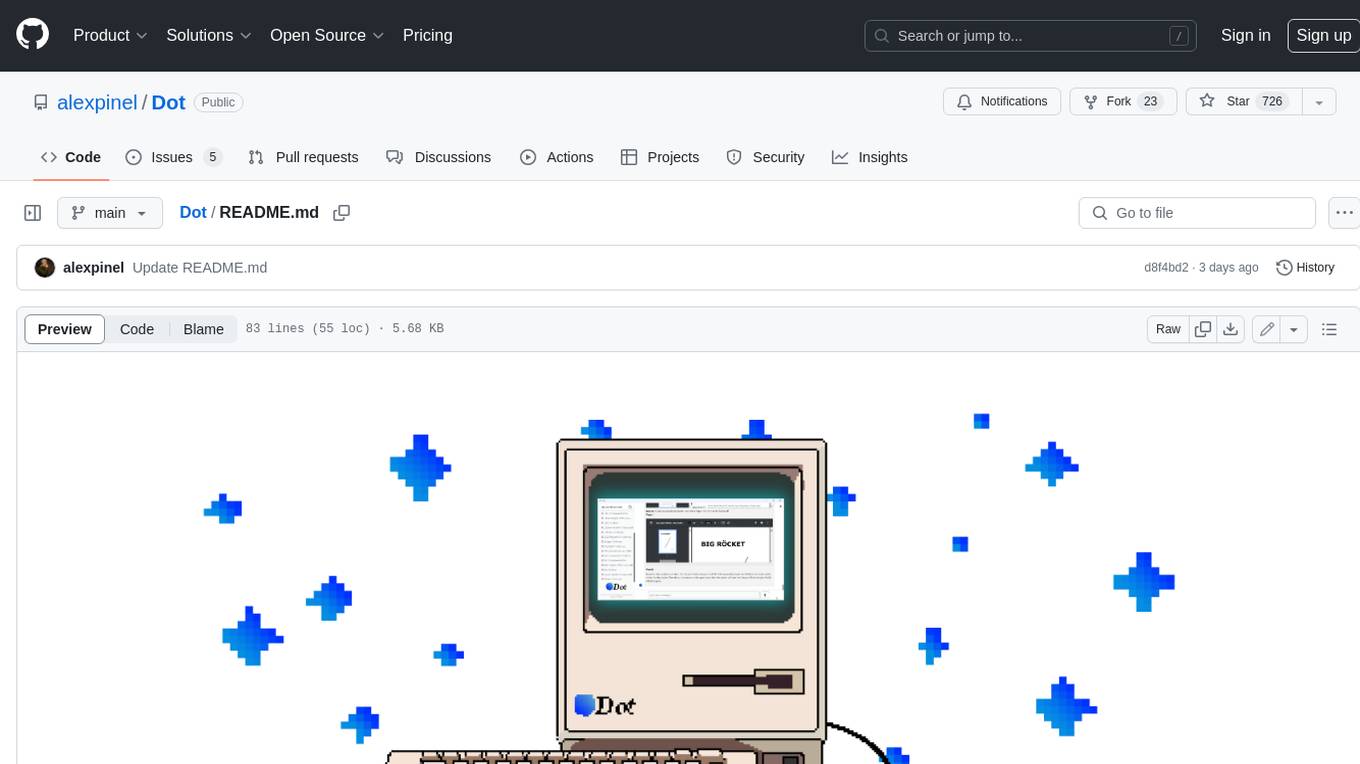The height and width of the screenshot is (764, 1360).
Task: Click the Fork count 23
Action: click(x=1150, y=101)
